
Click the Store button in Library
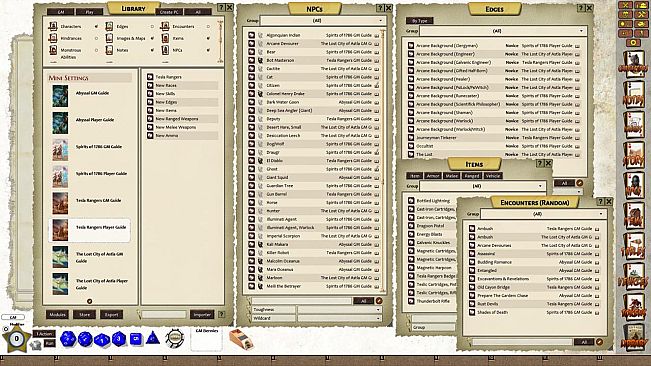[x=84, y=315]
